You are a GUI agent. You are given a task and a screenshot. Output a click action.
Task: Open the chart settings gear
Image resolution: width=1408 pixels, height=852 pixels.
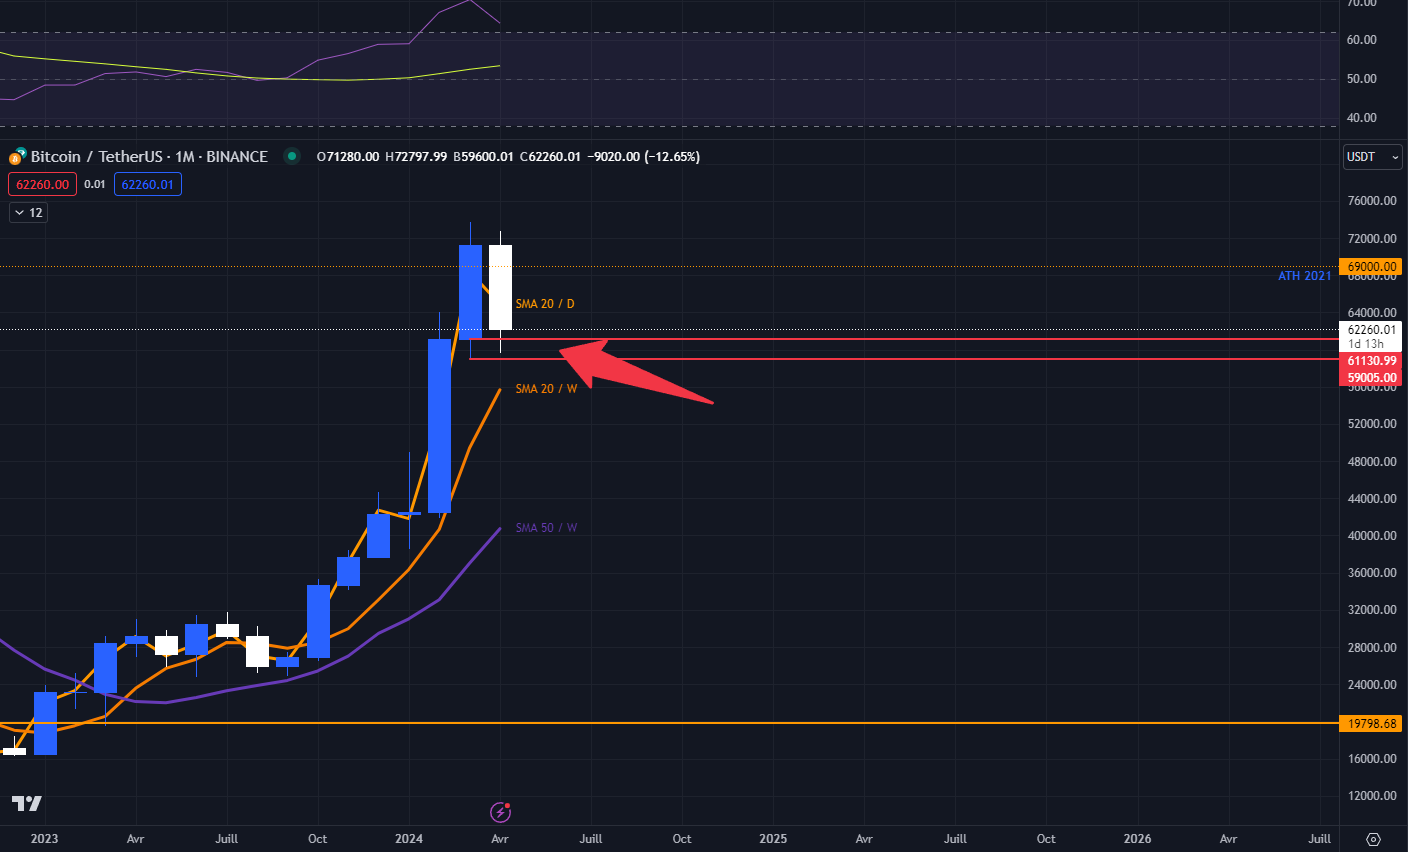(x=1373, y=840)
